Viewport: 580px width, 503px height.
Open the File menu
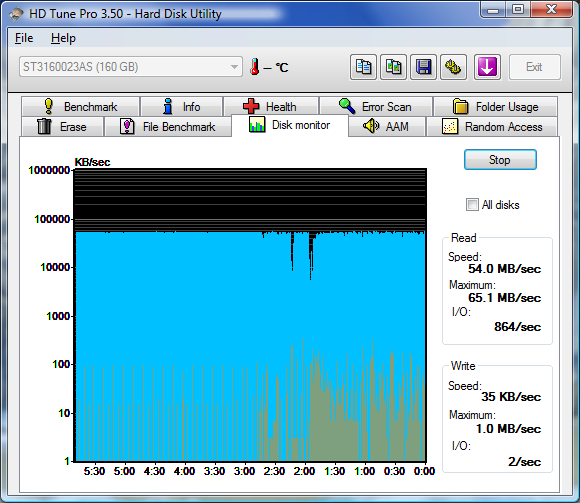pyautogui.click(x=24, y=38)
